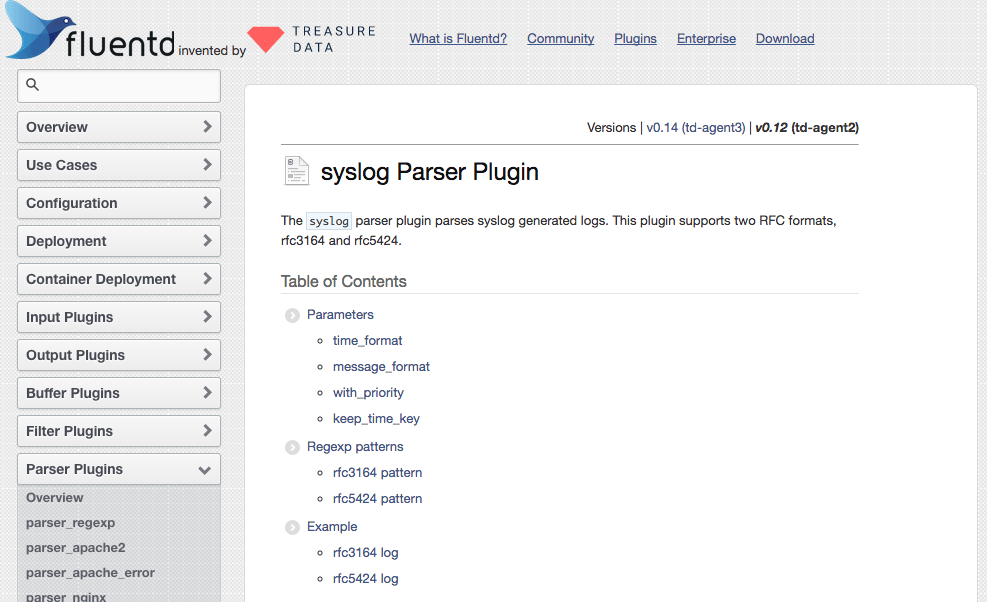Click the arrow bullet next to Regexp patterns

[292, 447]
